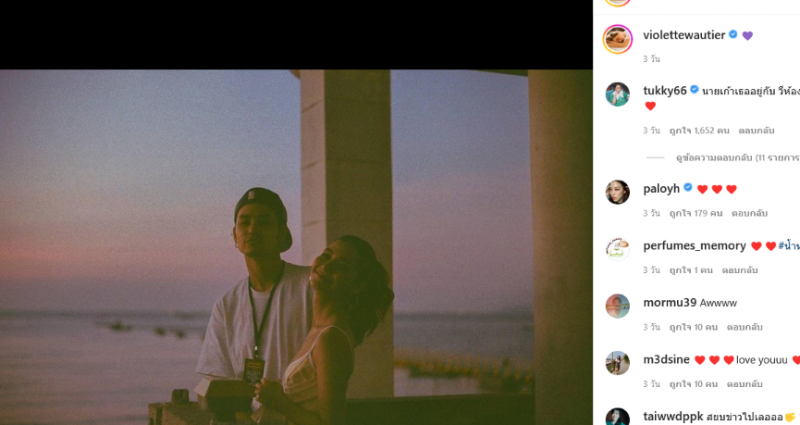The image size is (800, 425).
Task: Open taiwwdppk profile avatar
Action: click(x=617, y=417)
